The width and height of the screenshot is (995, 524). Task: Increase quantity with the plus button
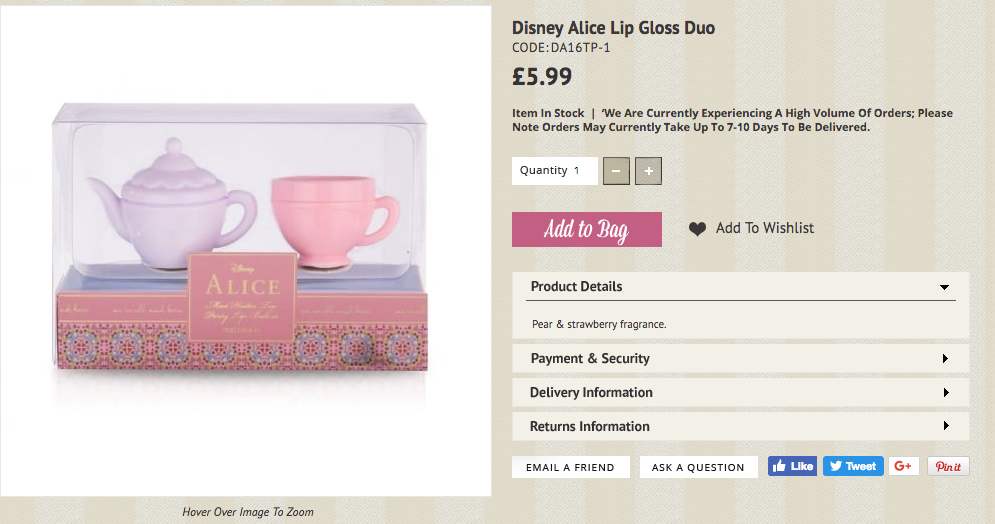[x=649, y=171]
